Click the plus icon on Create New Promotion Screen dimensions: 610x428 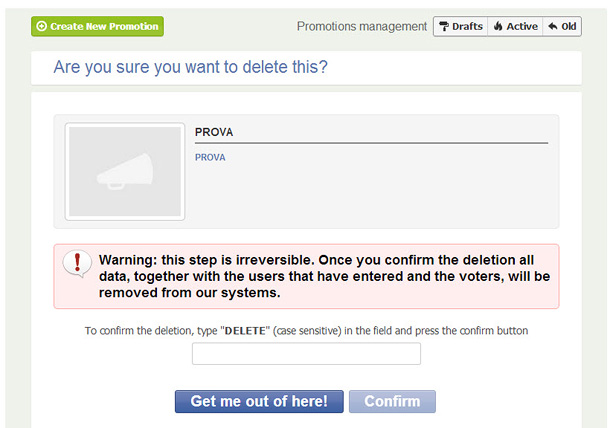[42, 26]
